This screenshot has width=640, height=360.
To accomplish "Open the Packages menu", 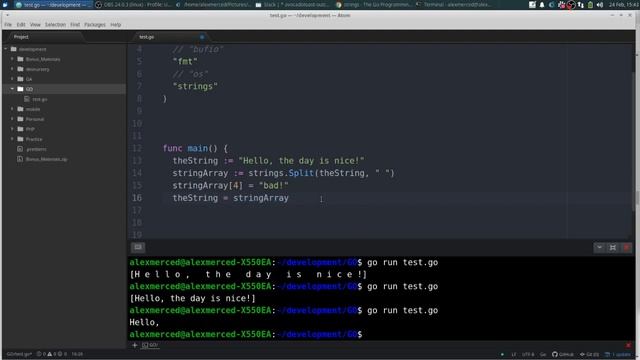I will 95,25.
